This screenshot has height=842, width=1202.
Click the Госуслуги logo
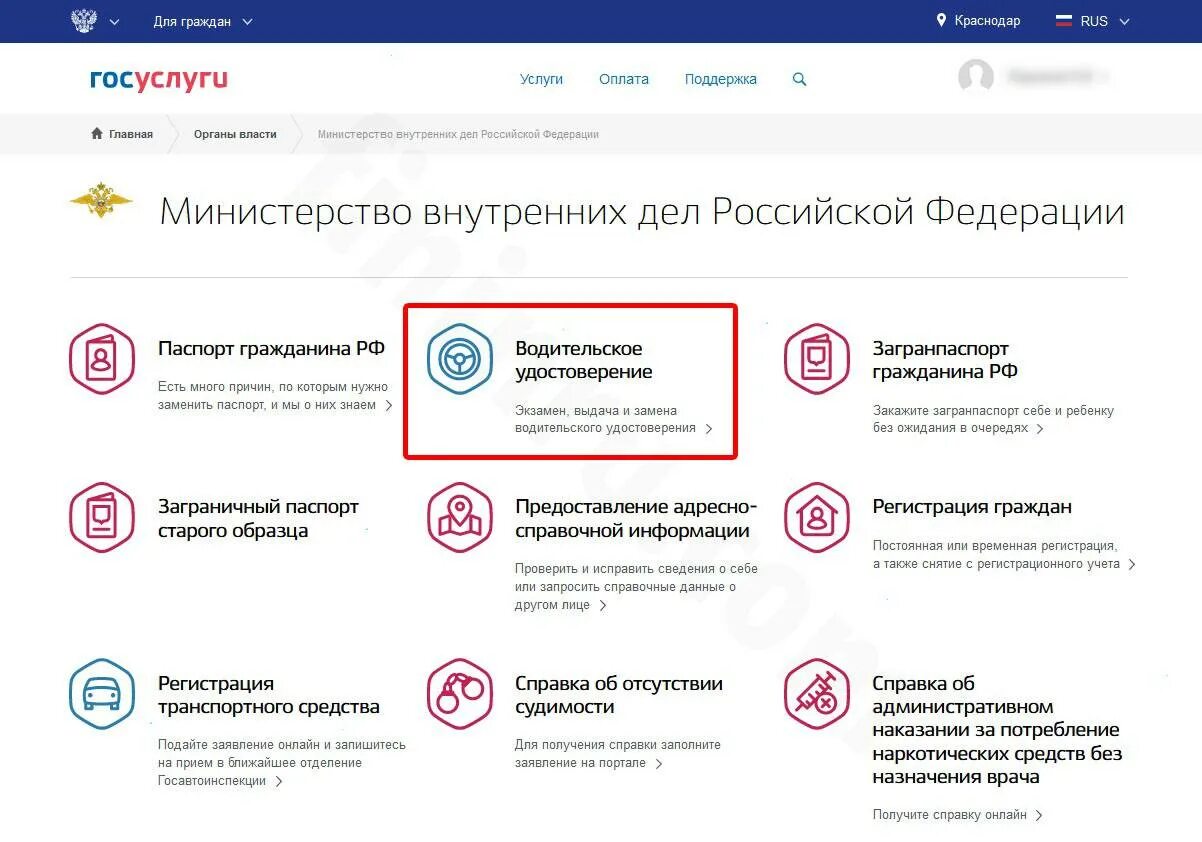tap(157, 79)
